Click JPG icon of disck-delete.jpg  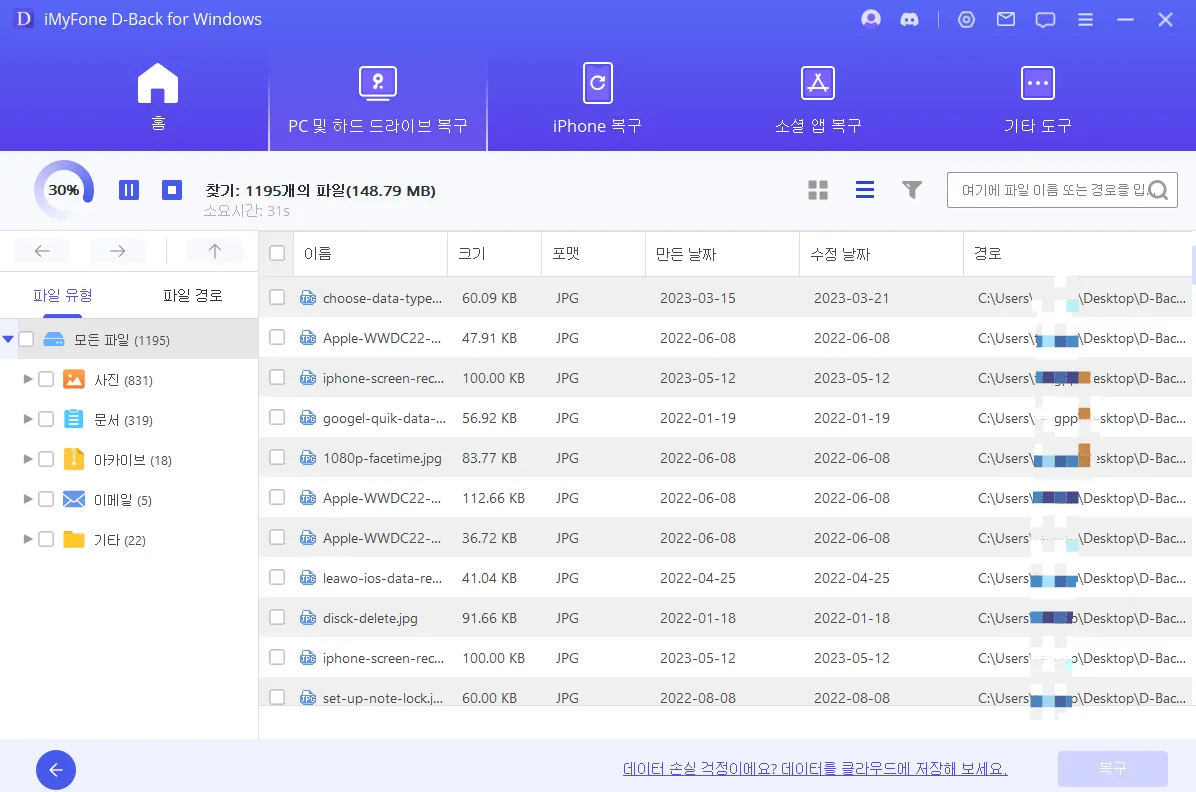click(307, 617)
